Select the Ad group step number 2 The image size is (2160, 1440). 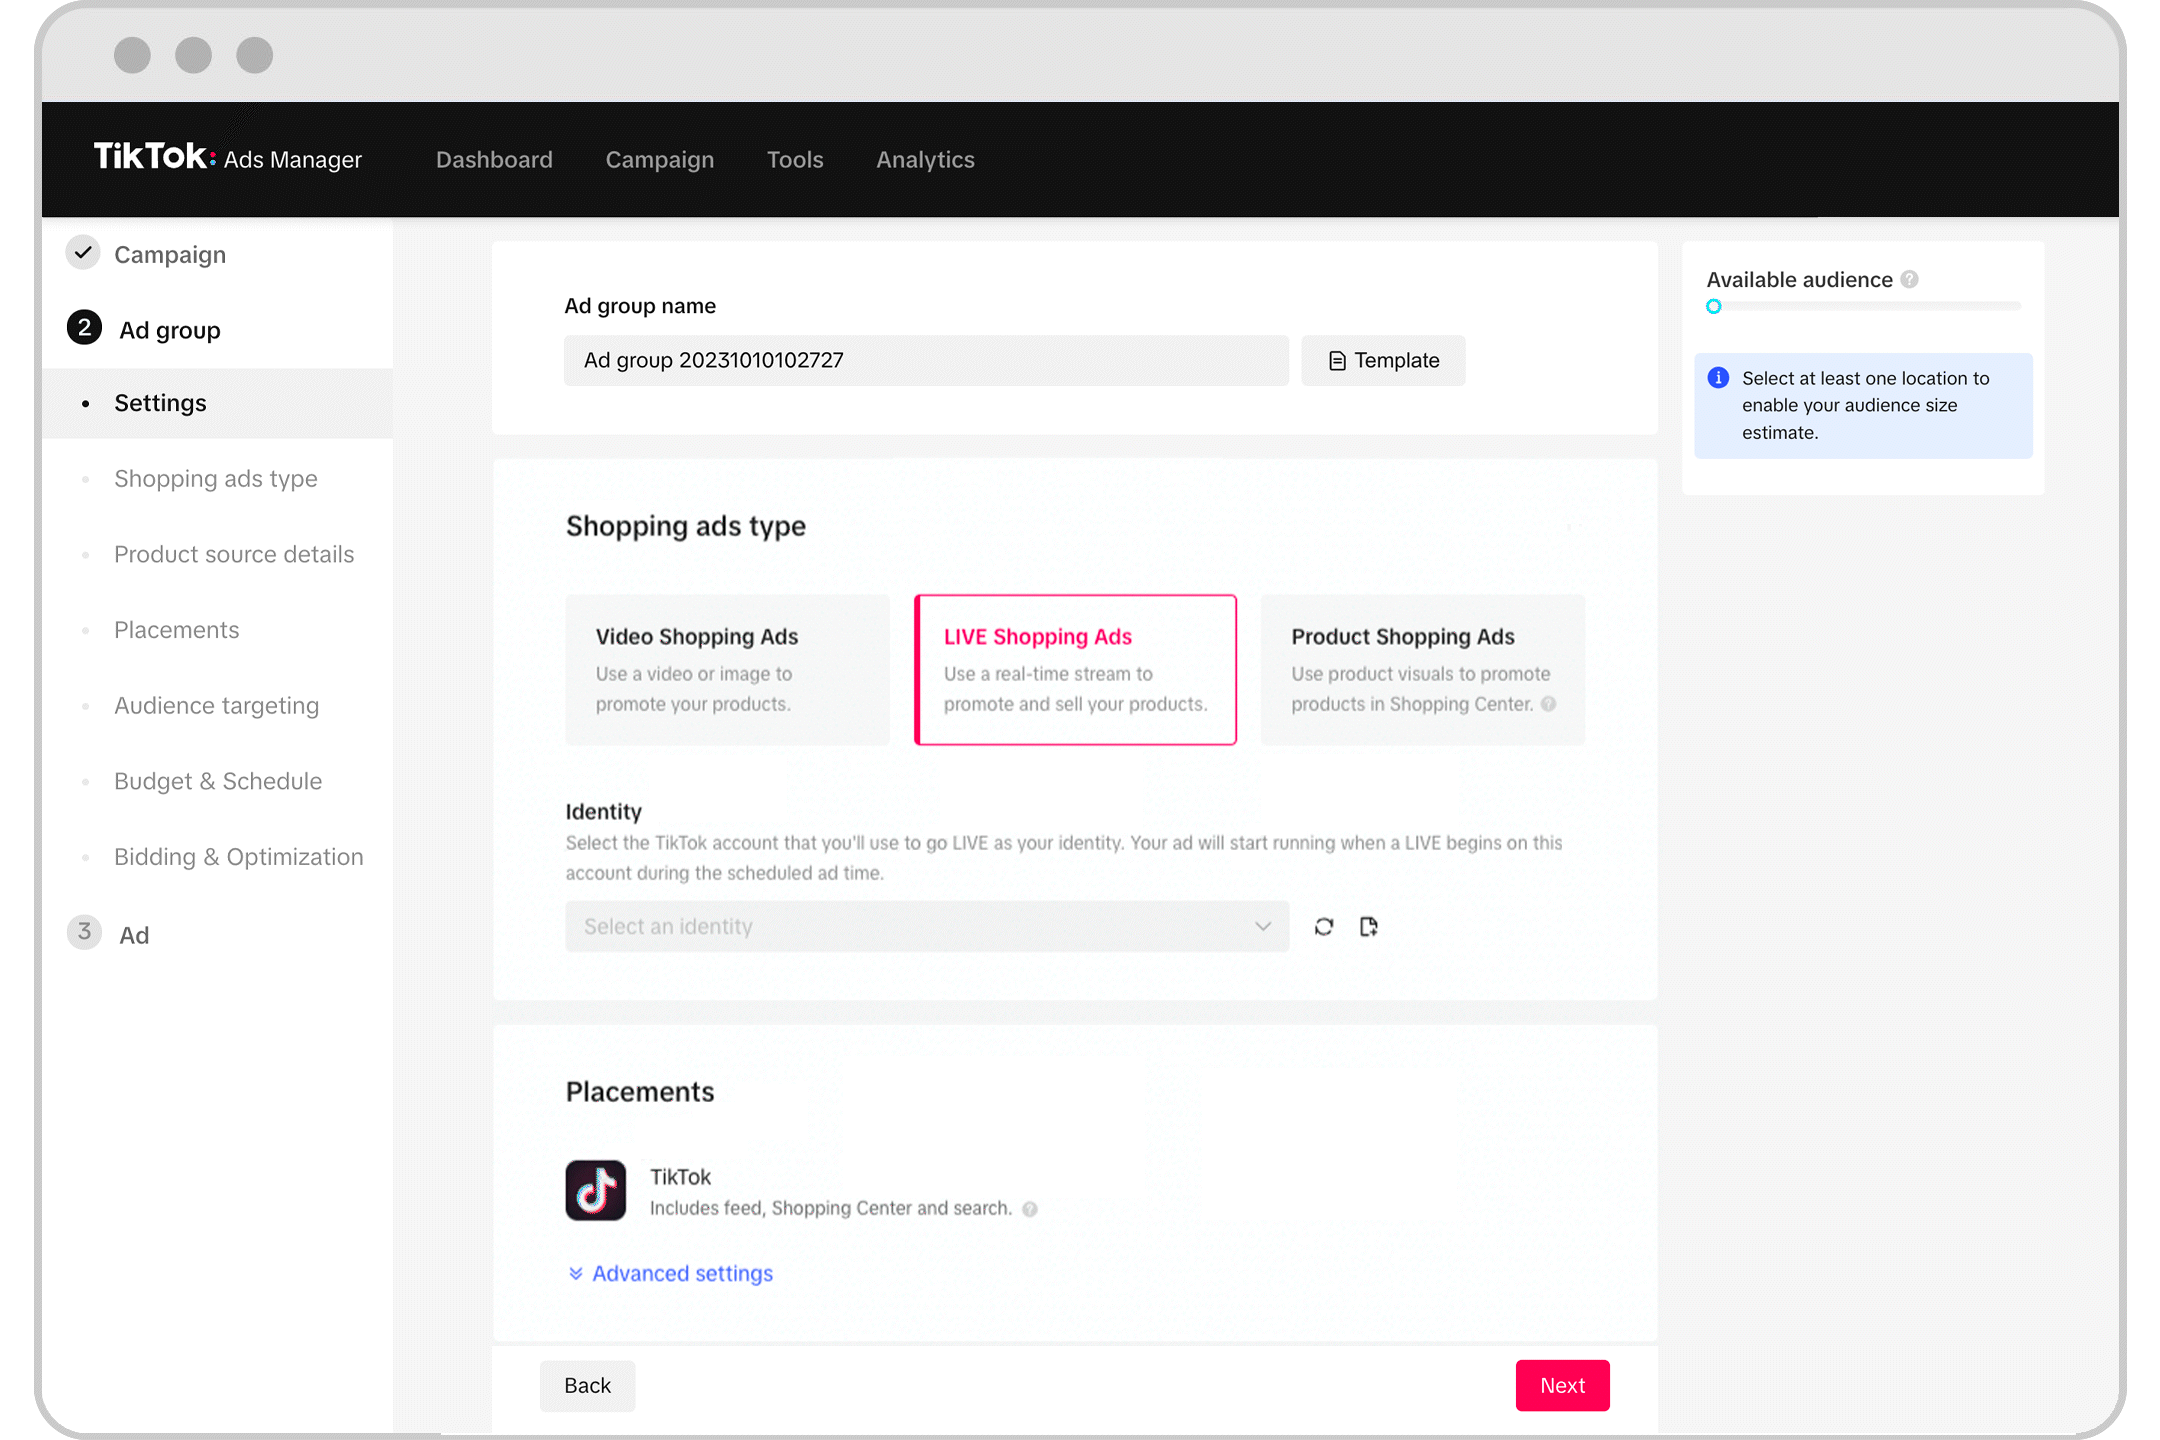[x=84, y=328]
